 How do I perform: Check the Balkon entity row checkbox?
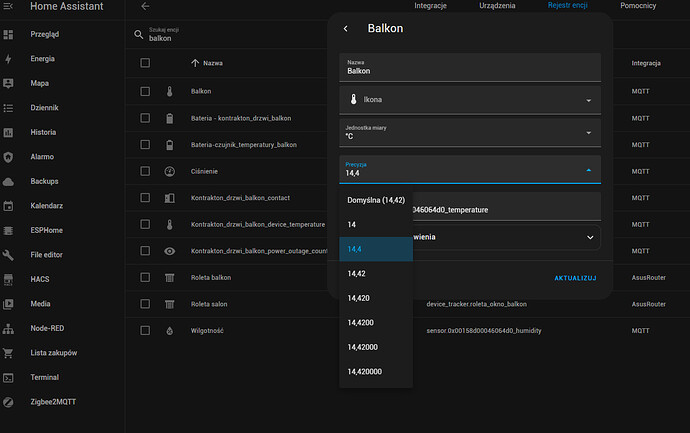click(145, 92)
